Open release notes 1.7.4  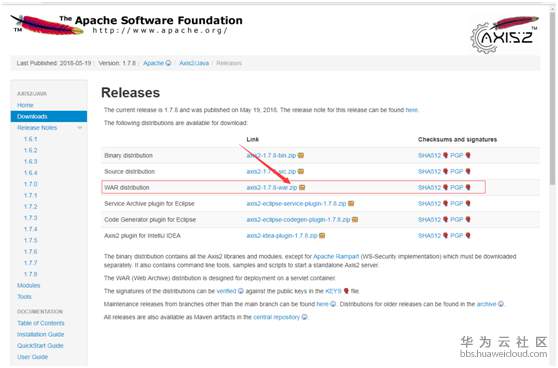pos(31,229)
